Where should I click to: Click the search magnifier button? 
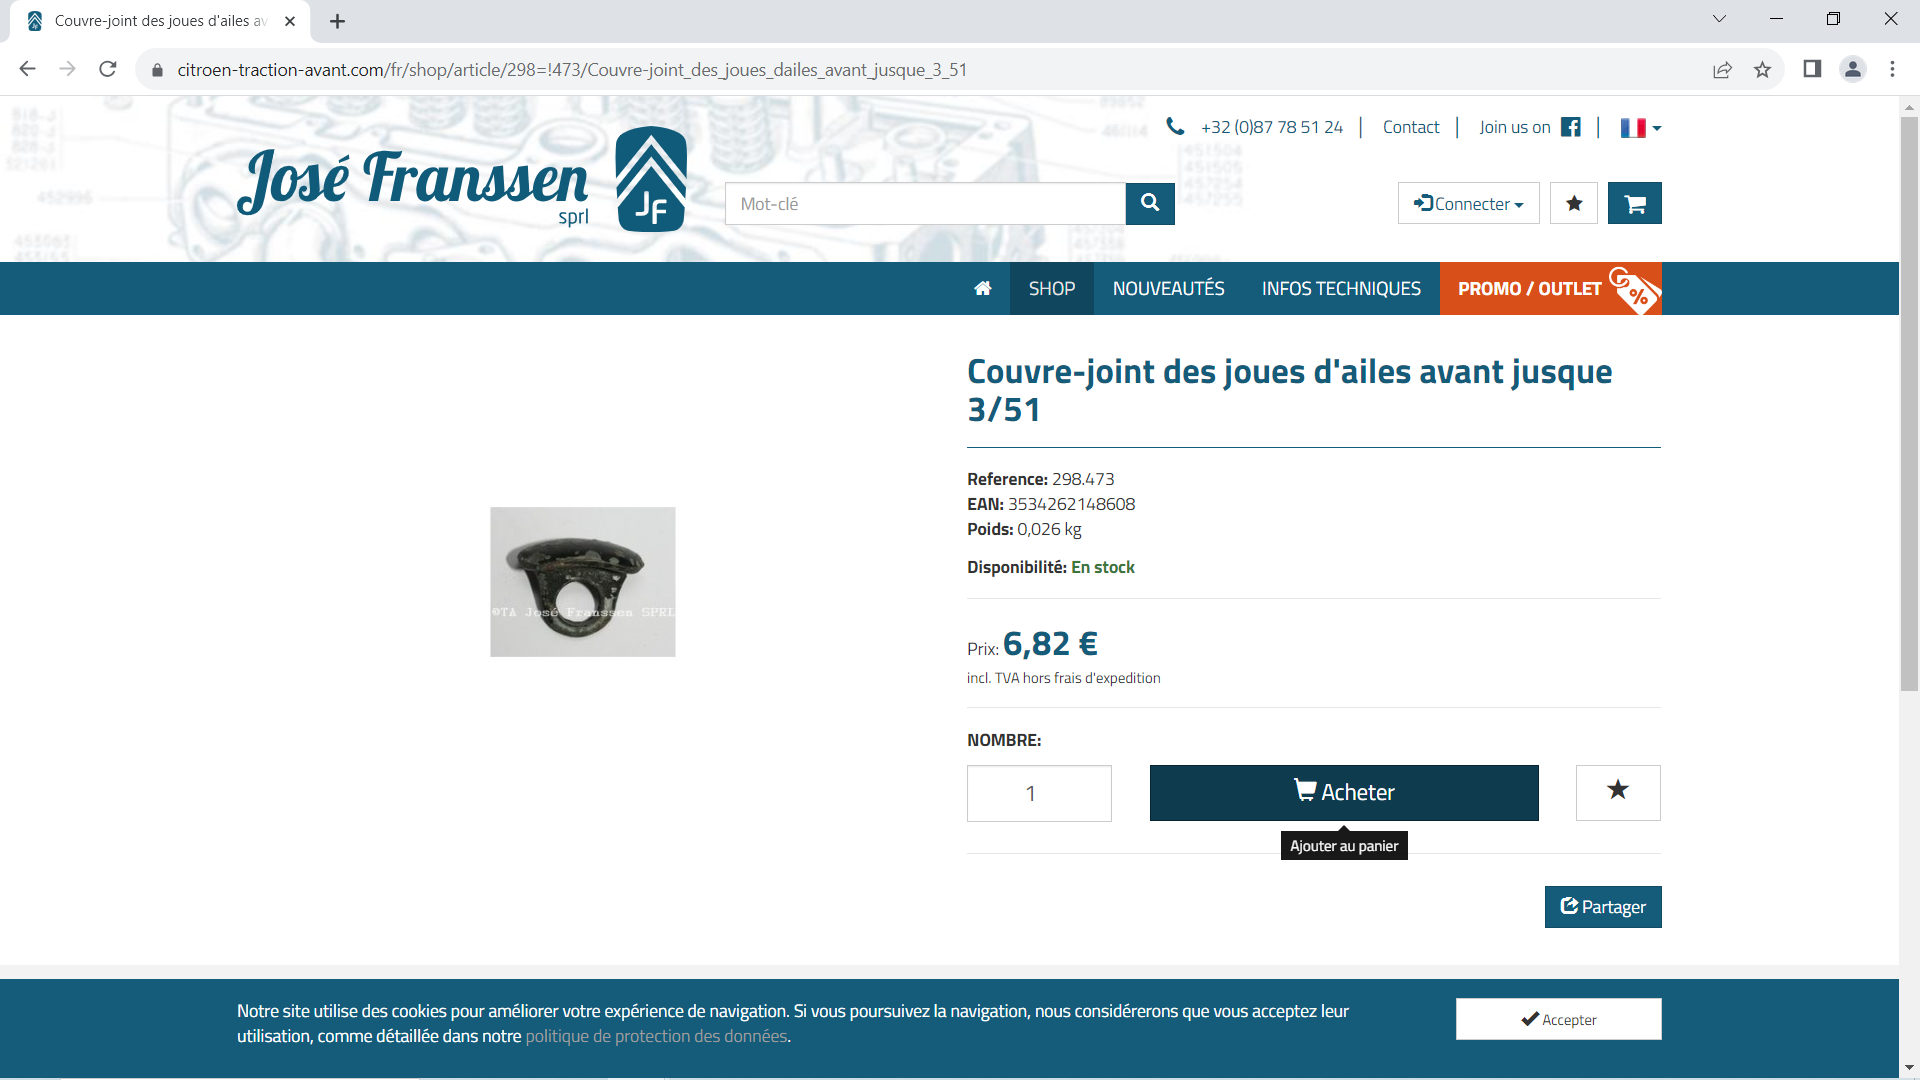coord(1150,203)
